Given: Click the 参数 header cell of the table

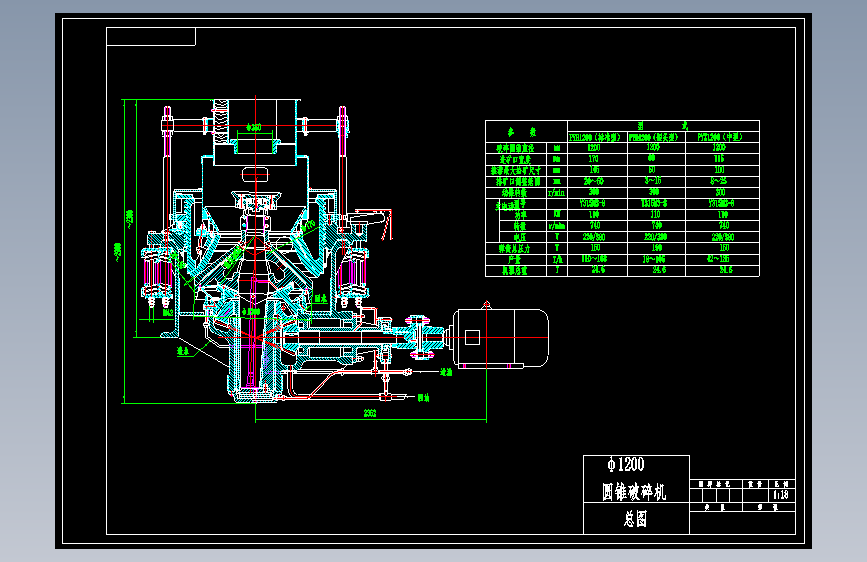Looking at the screenshot, I should [x=526, y=132].
